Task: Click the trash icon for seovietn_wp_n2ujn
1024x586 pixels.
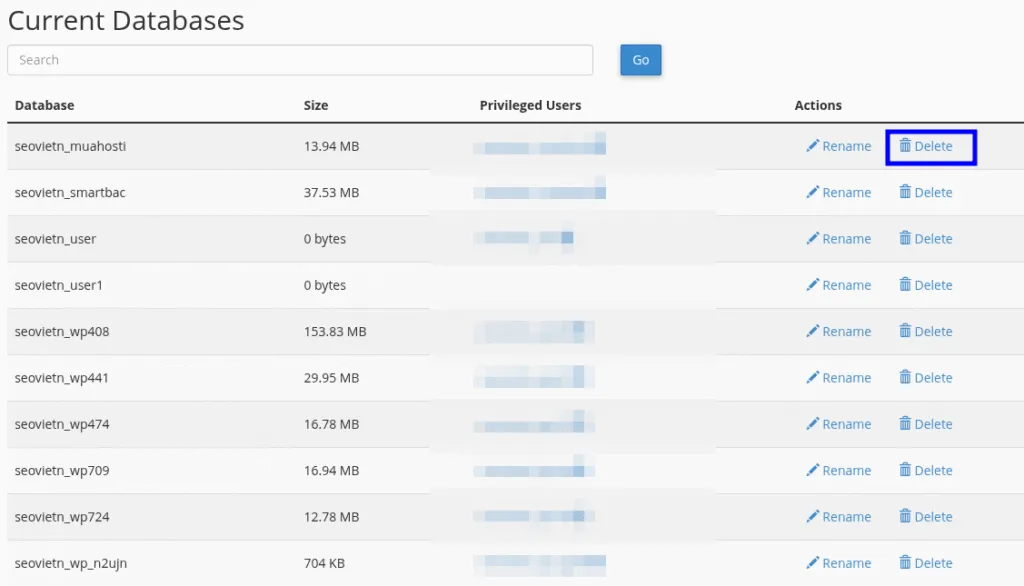Action: [x=905, y=563]
